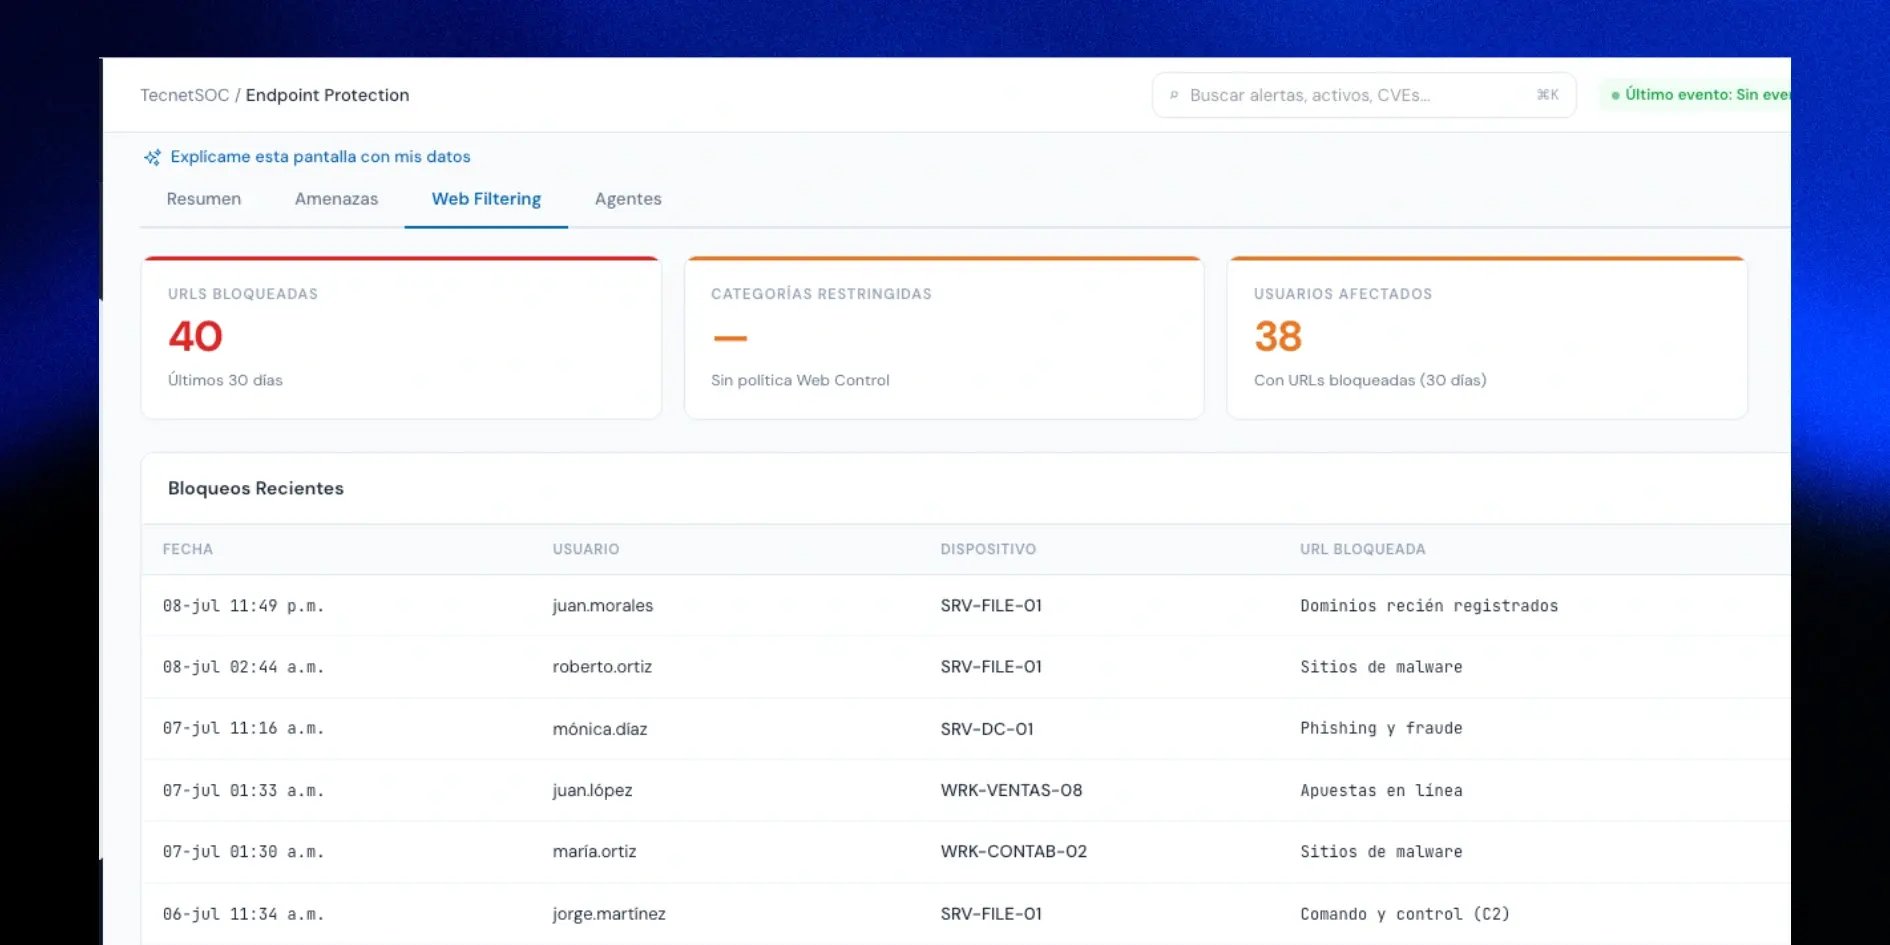Click device SRV-DC-01
This screenshot has height=945, width=1890.
(987, 729)
